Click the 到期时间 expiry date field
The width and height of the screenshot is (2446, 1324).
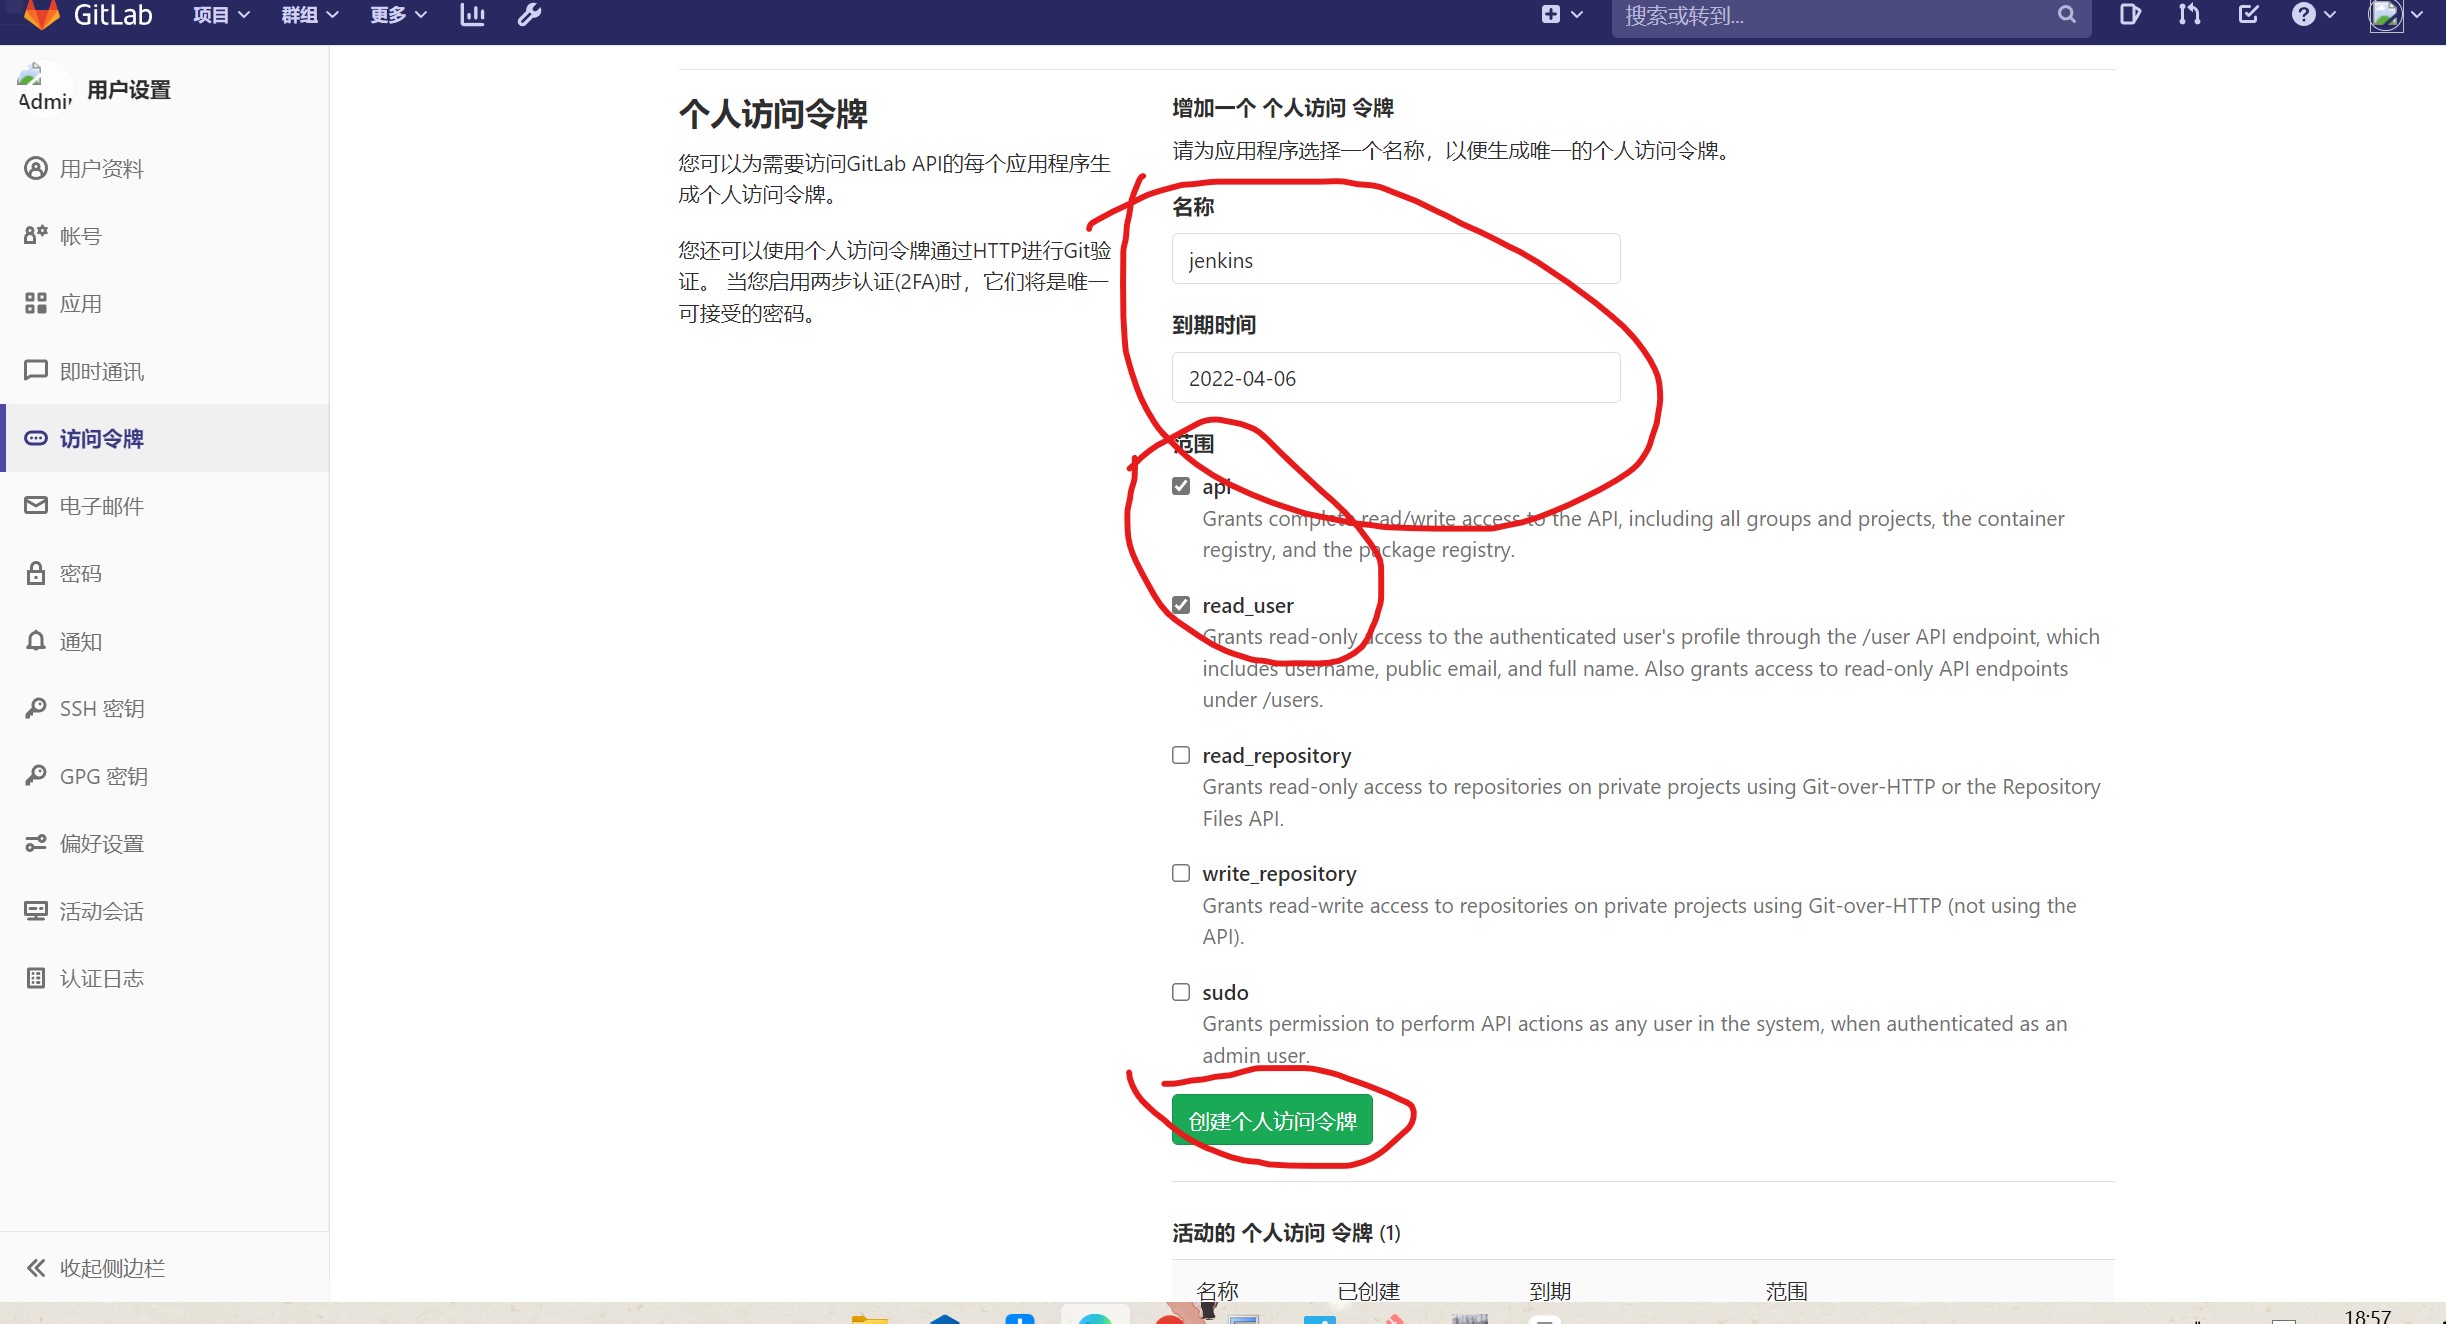click(1395, 378)
